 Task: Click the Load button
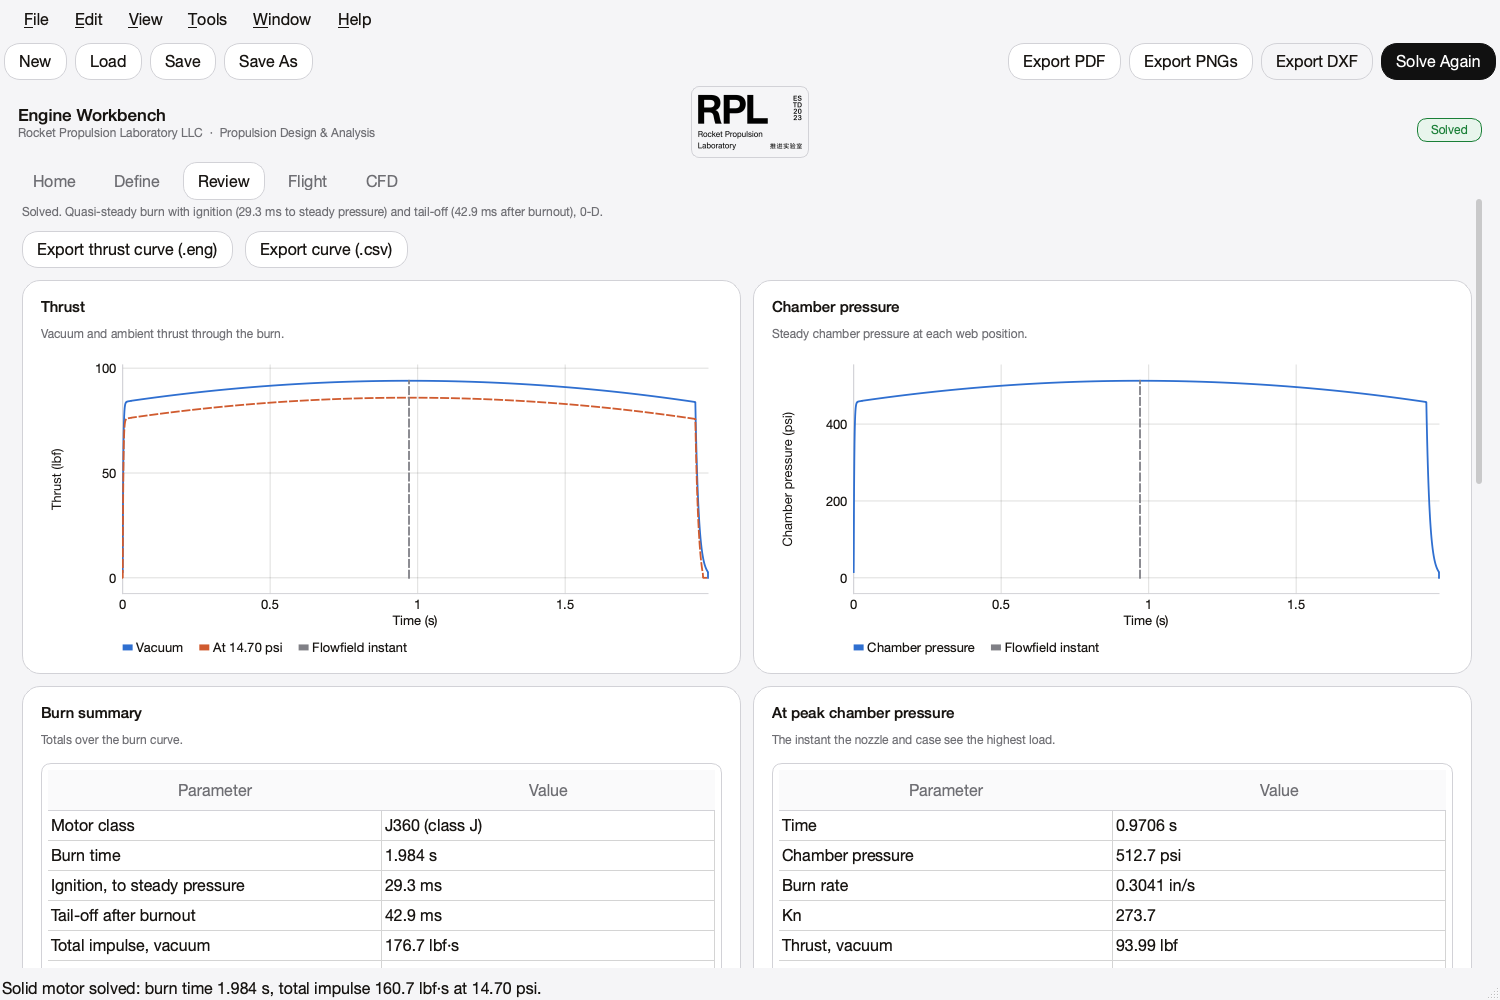click(x=108, y=61)
